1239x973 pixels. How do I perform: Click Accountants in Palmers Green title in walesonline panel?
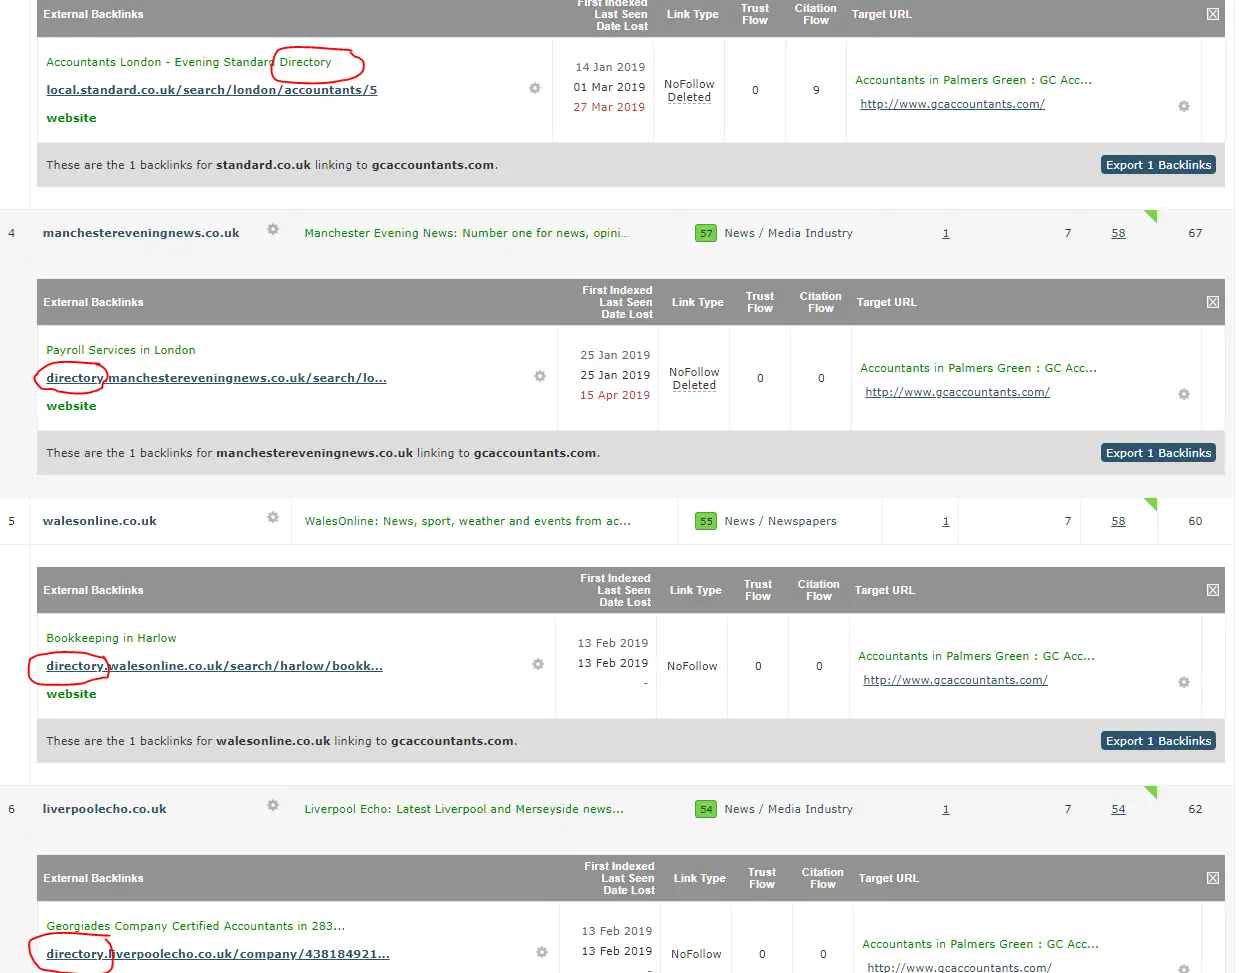[x=976, y=656]
